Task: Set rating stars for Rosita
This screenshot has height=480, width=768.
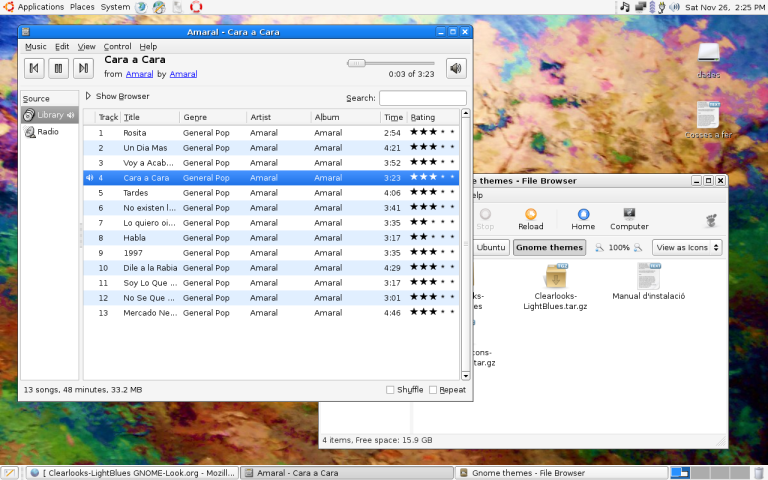Action: click(x=432, y=132)
